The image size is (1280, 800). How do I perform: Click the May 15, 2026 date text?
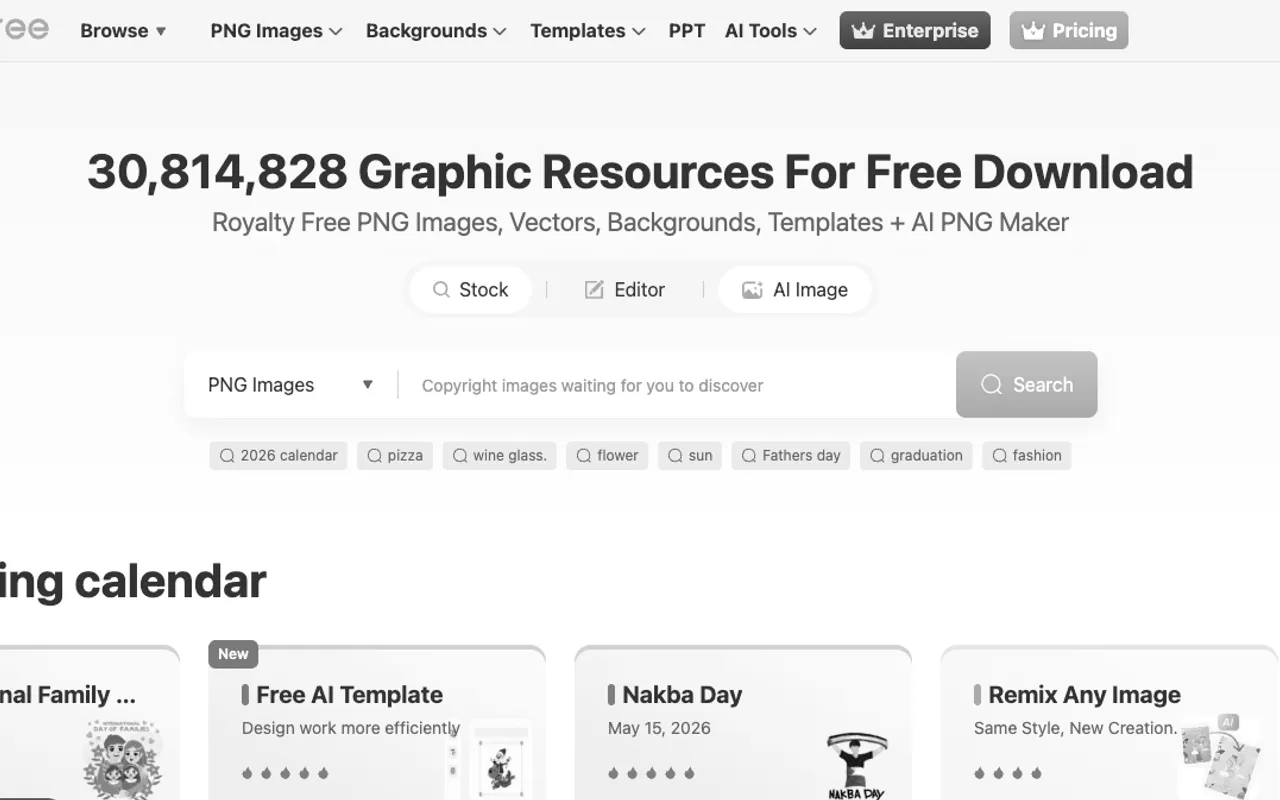point(659,728)
